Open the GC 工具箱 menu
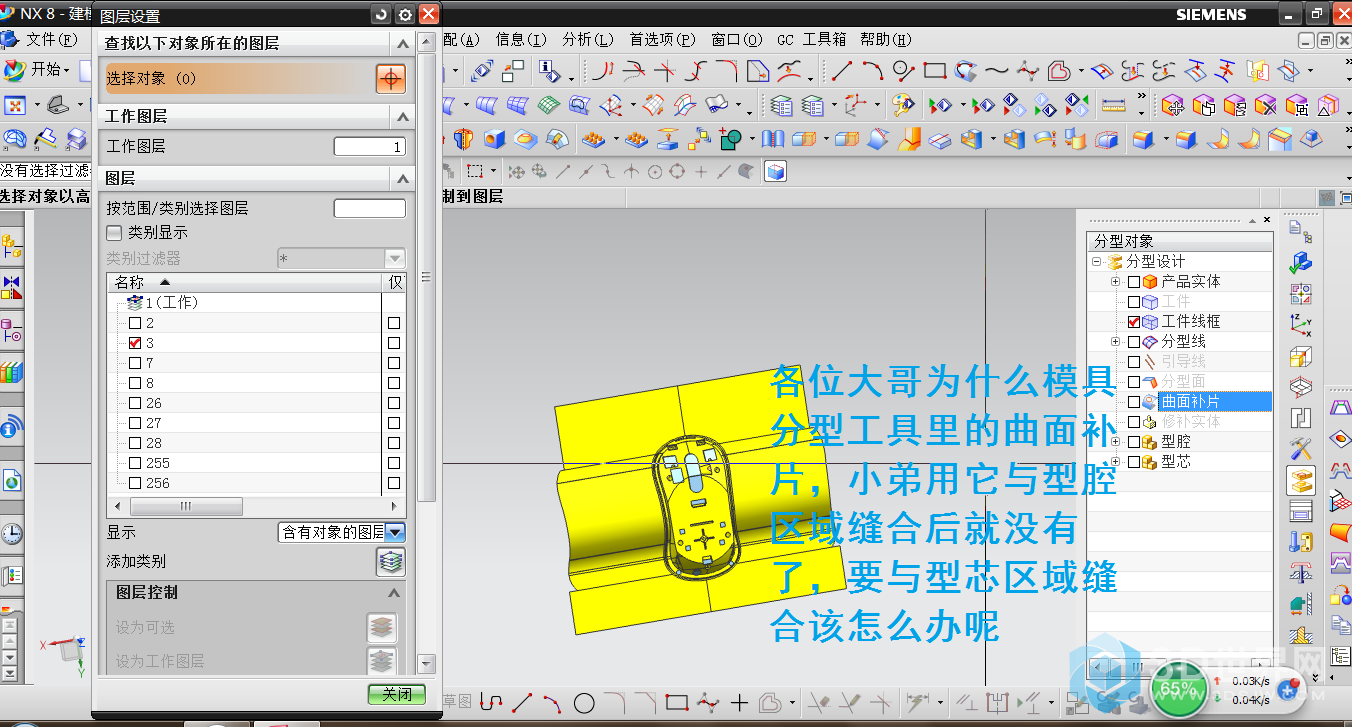The width and height of the screenshot is (1352, 727). pos(811,40)
